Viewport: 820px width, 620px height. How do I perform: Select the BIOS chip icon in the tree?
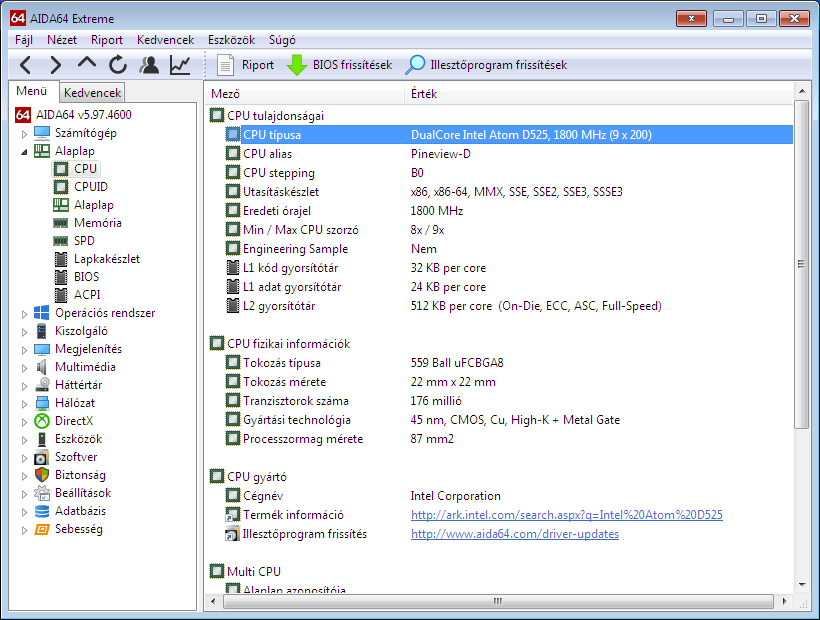(x=61, y=277)
